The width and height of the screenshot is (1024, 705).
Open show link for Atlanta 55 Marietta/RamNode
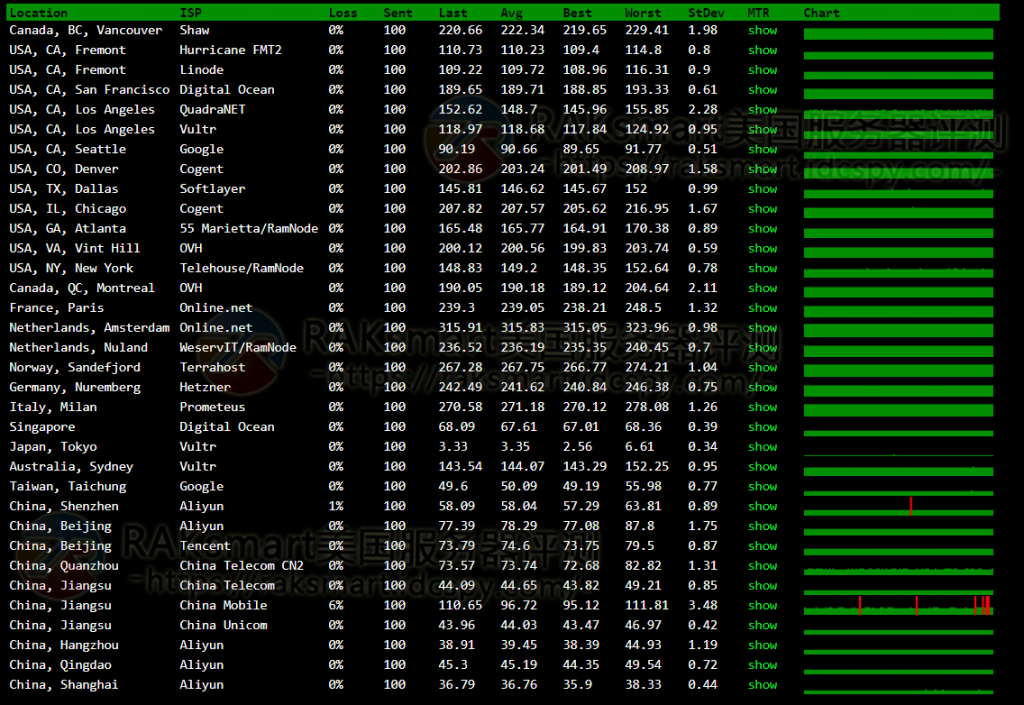point(762,228)
